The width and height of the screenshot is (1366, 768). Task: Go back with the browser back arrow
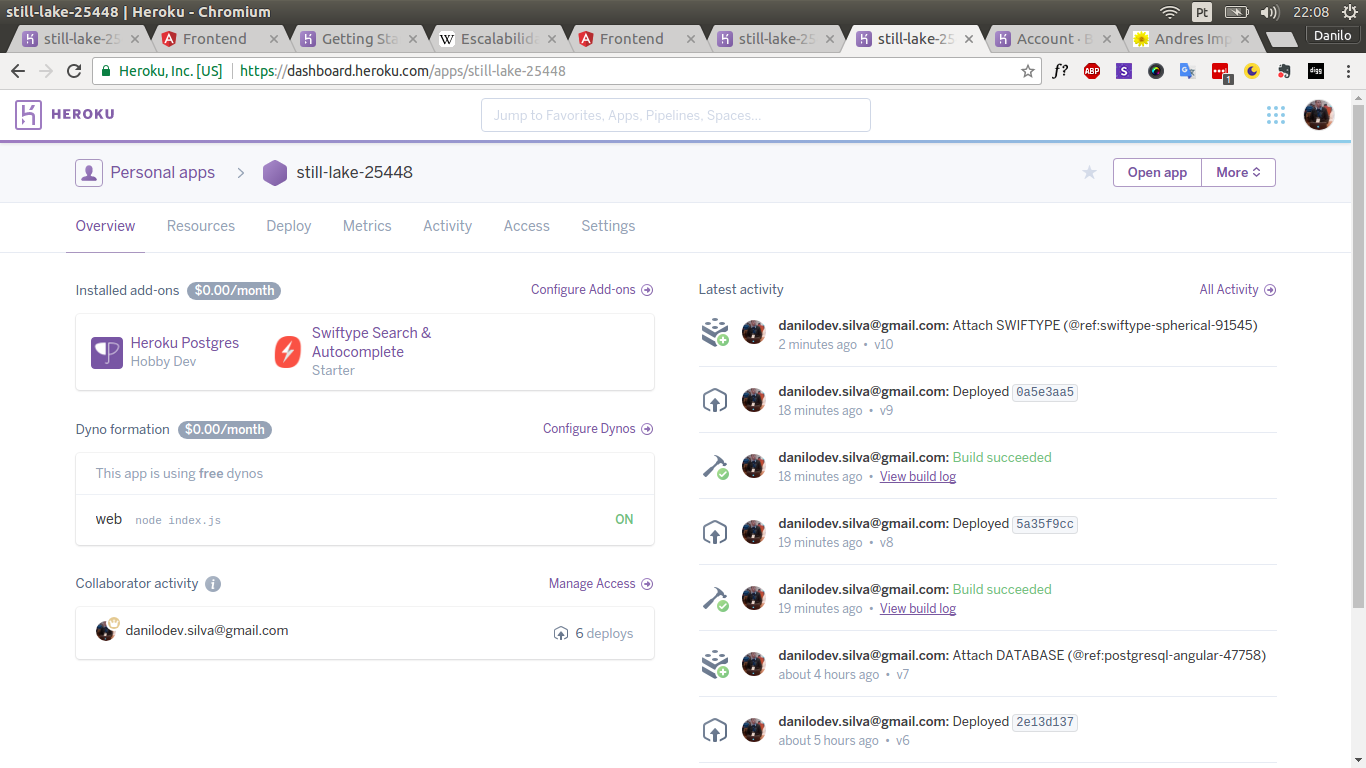[18, 71]
